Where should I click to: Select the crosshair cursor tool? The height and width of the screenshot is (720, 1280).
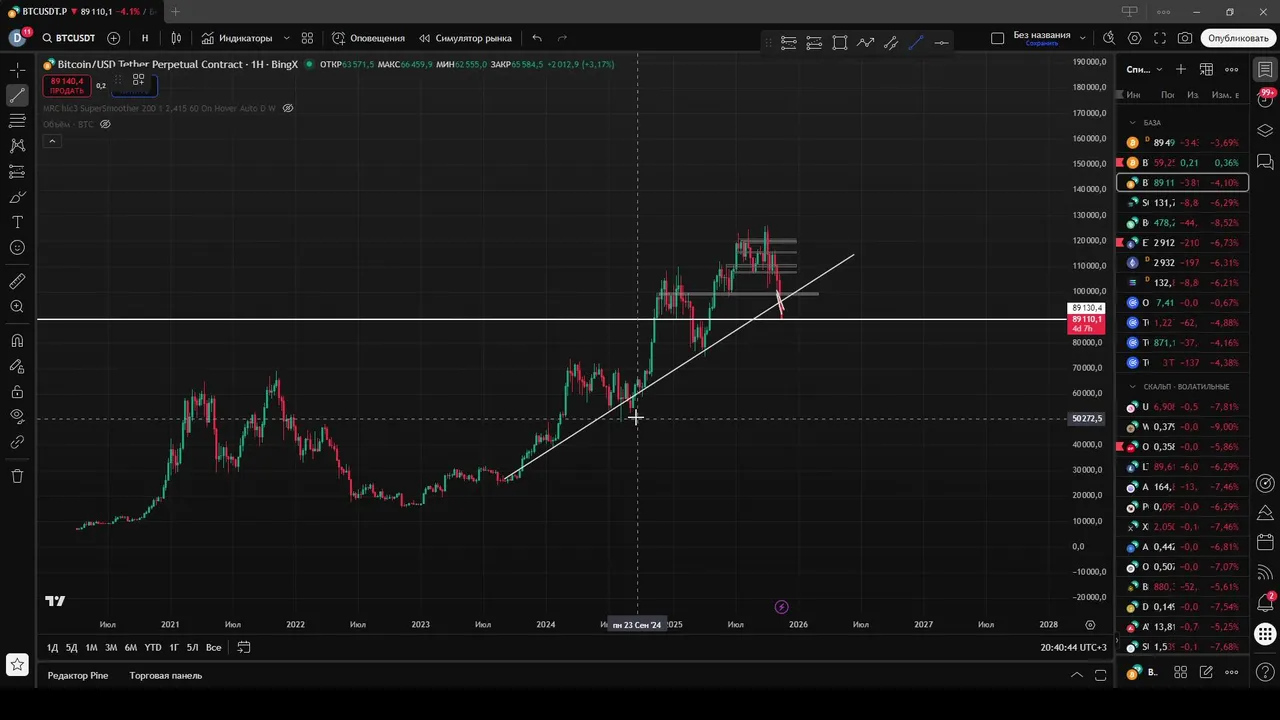(x=17, y=70)
